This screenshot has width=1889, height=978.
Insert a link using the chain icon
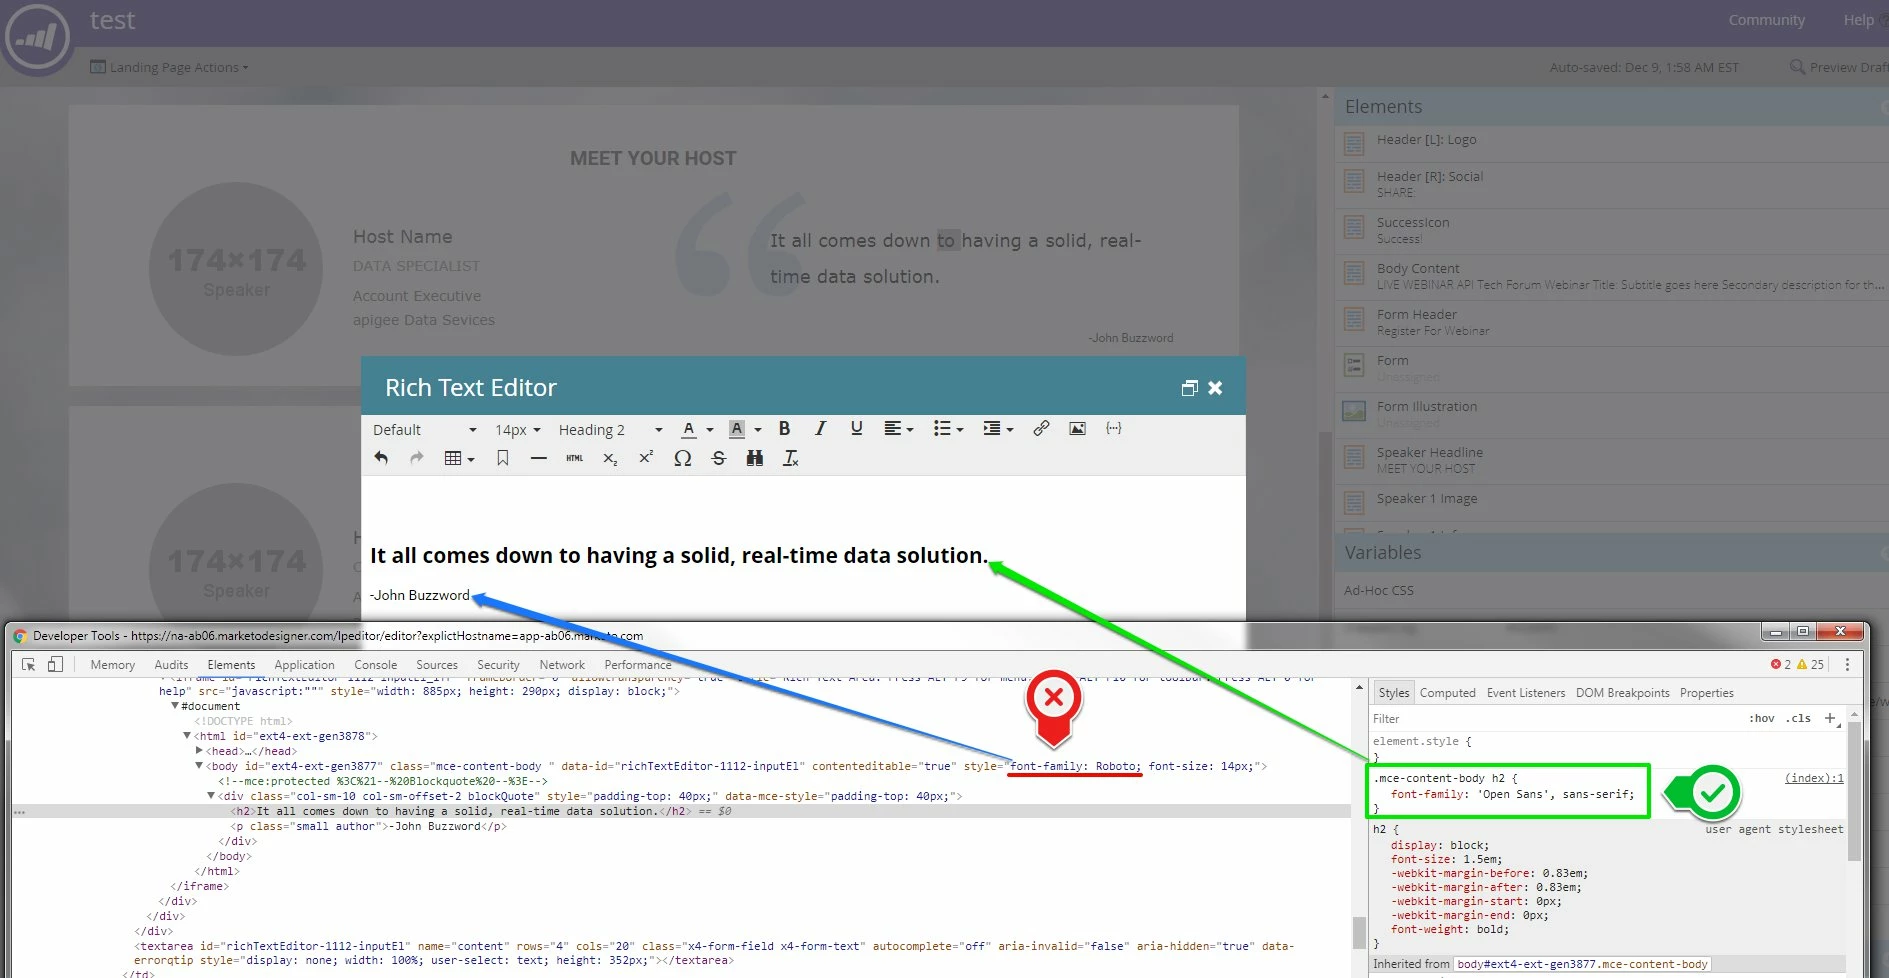click(1041, 428)
